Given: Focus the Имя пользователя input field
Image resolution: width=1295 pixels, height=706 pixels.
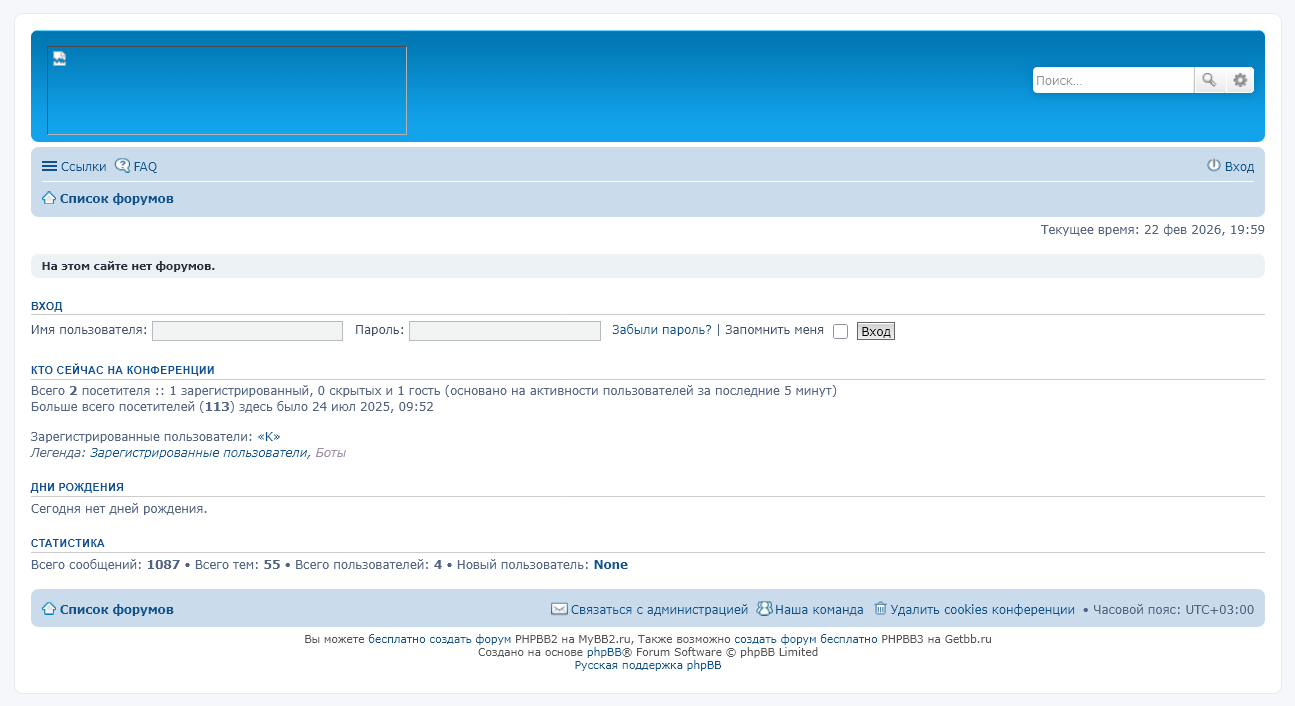Looking at the screenshot, I should tap(247, 331).
